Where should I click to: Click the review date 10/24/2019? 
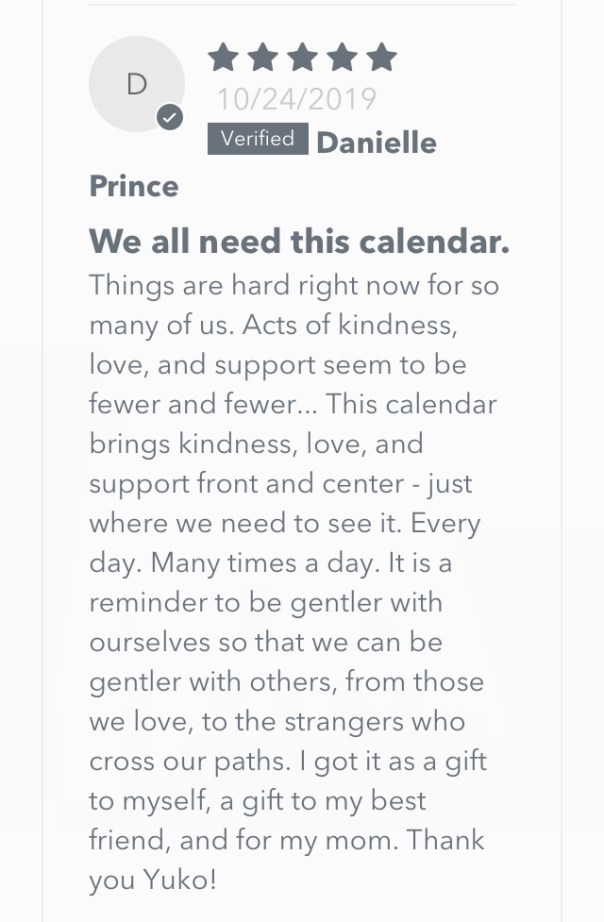[x=297, y=99]
